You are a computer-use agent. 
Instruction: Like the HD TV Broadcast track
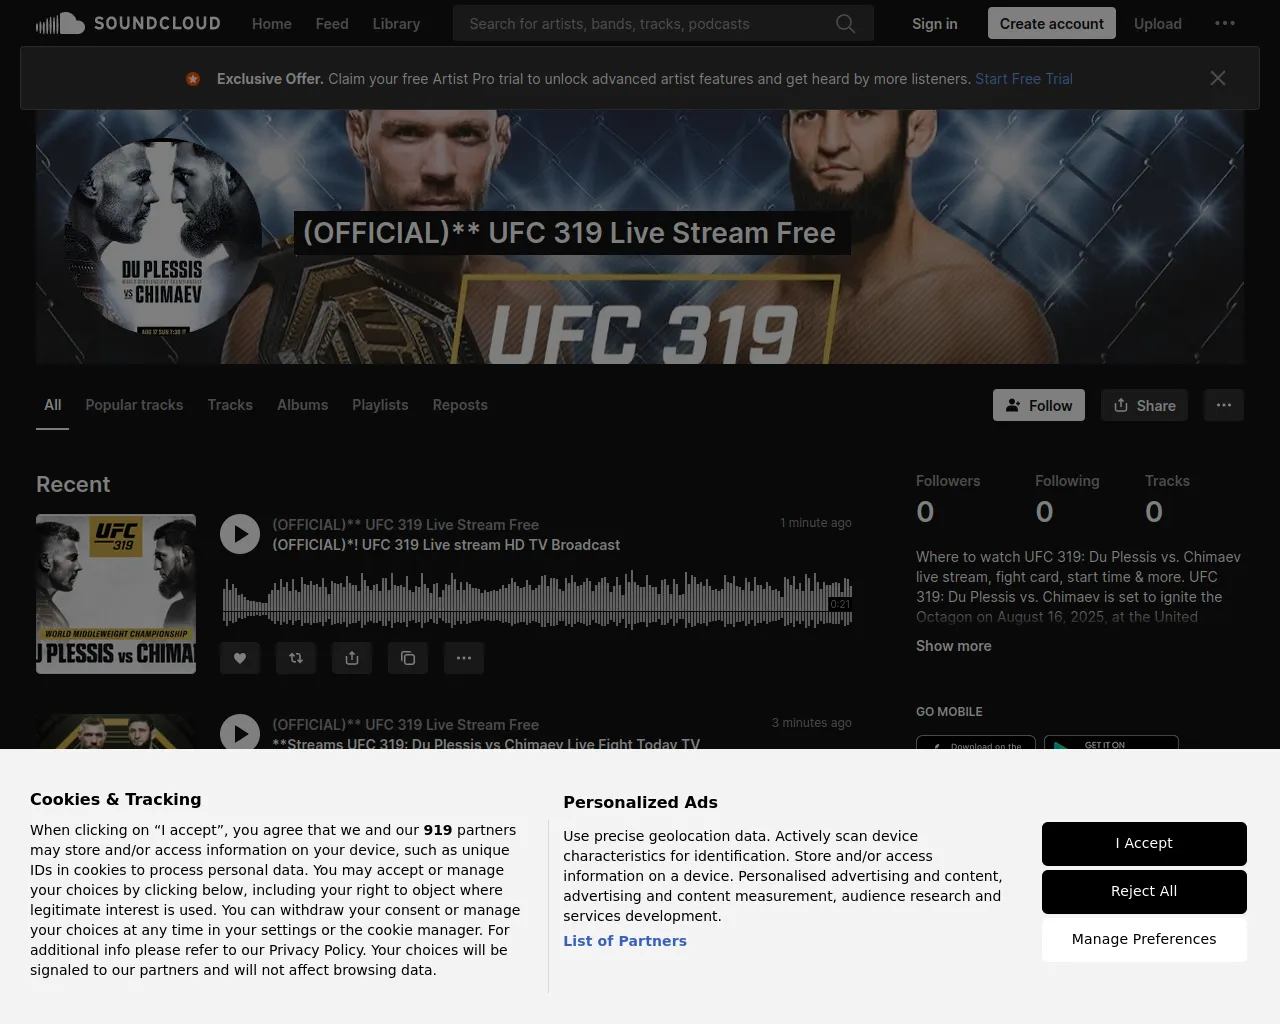click(240, 658)
